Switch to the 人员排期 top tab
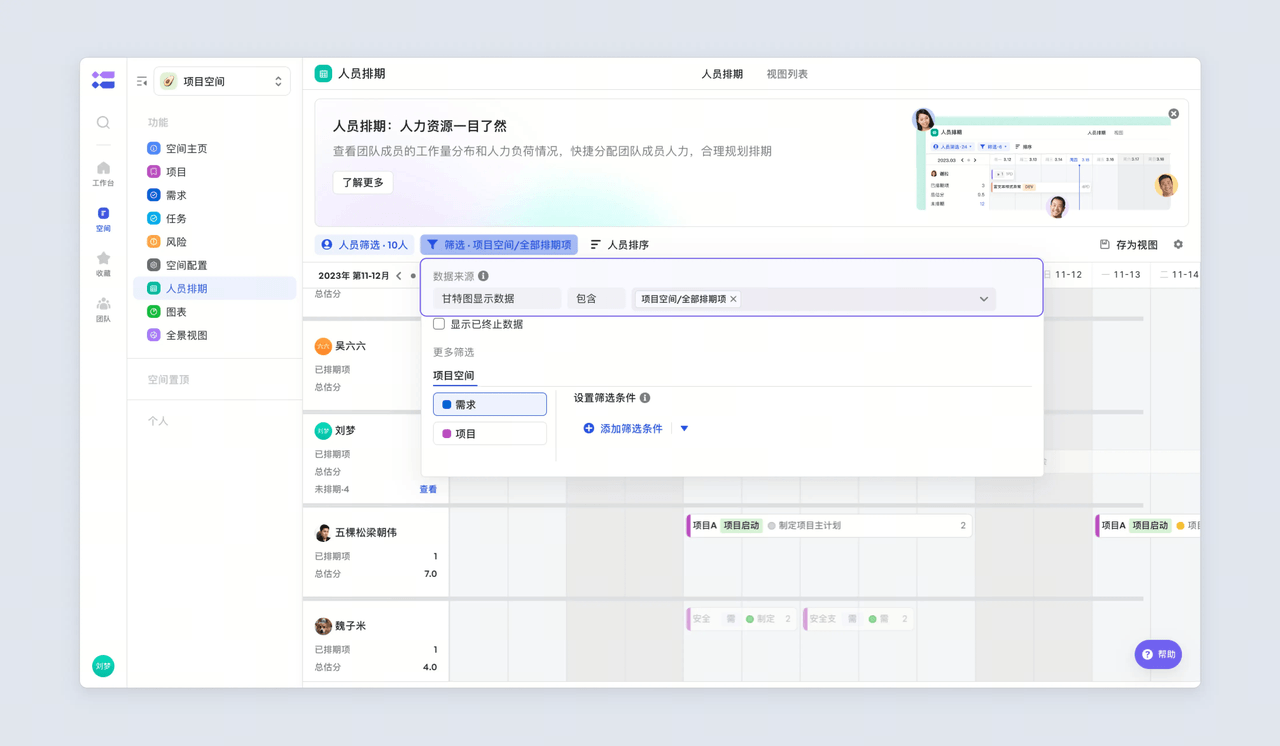The height and width of the screenshot is (746, 1280). pos(722,74)
